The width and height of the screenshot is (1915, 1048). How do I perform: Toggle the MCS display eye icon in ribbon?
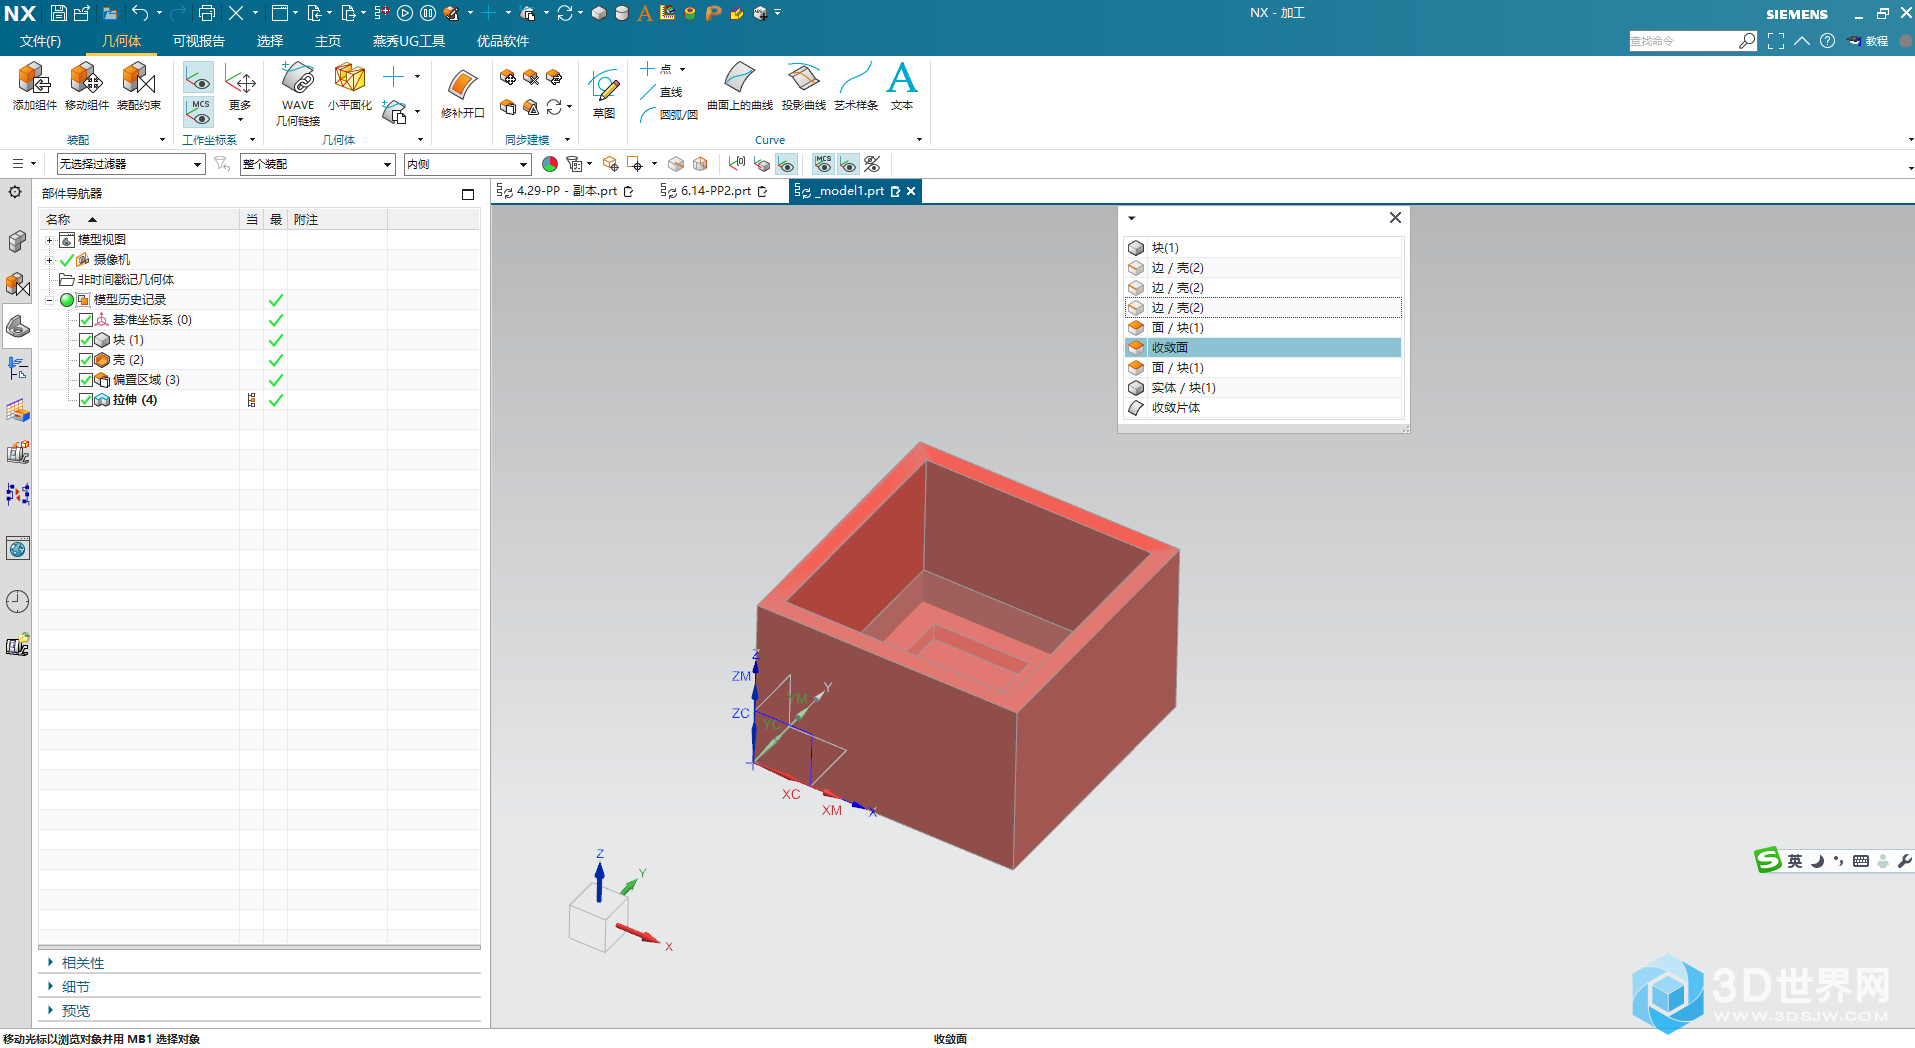198,110
